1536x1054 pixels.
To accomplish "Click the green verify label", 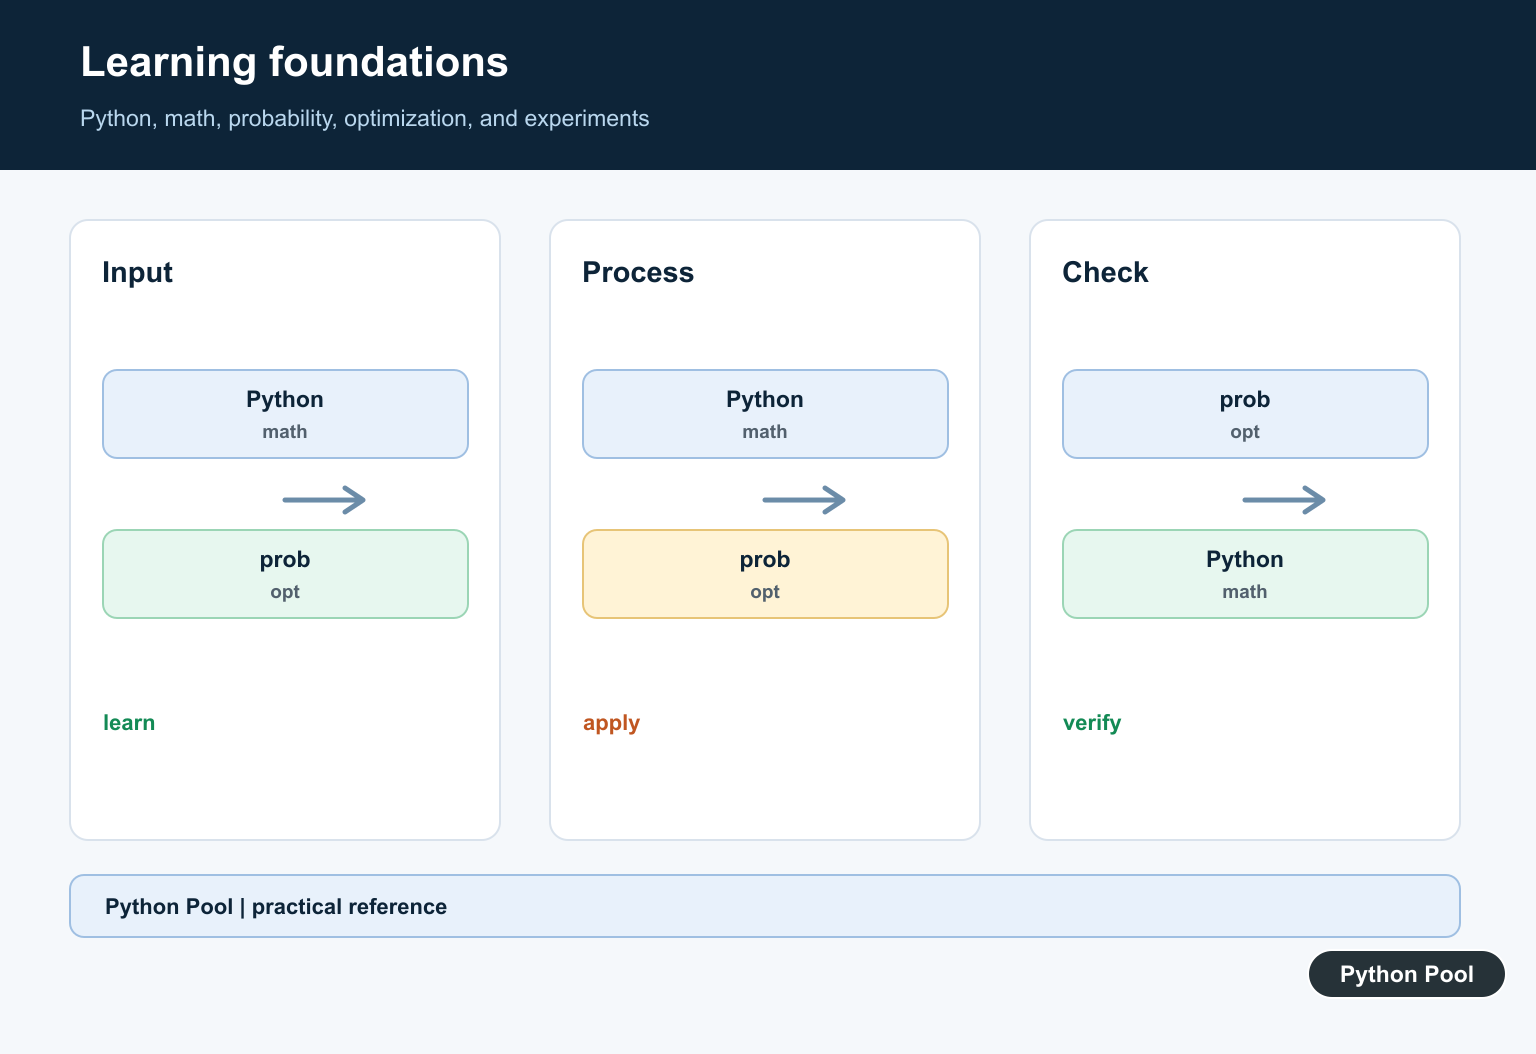I will tap(1092, 723).
